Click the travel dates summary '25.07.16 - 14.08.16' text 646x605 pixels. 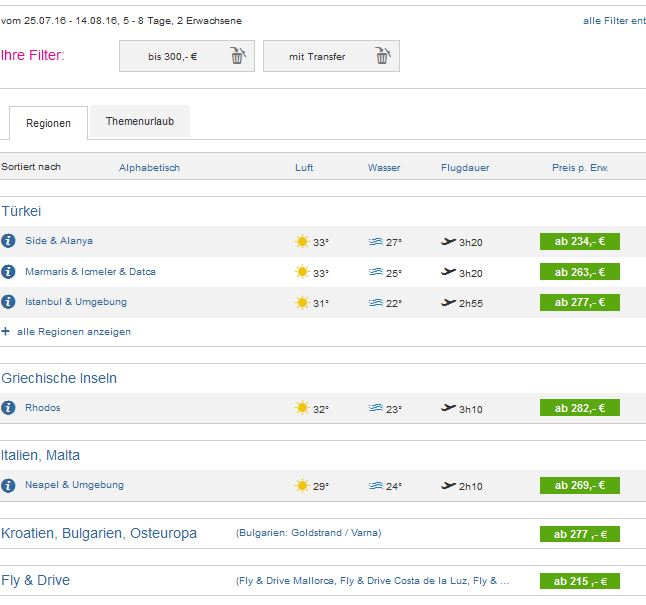pos(70,21)
